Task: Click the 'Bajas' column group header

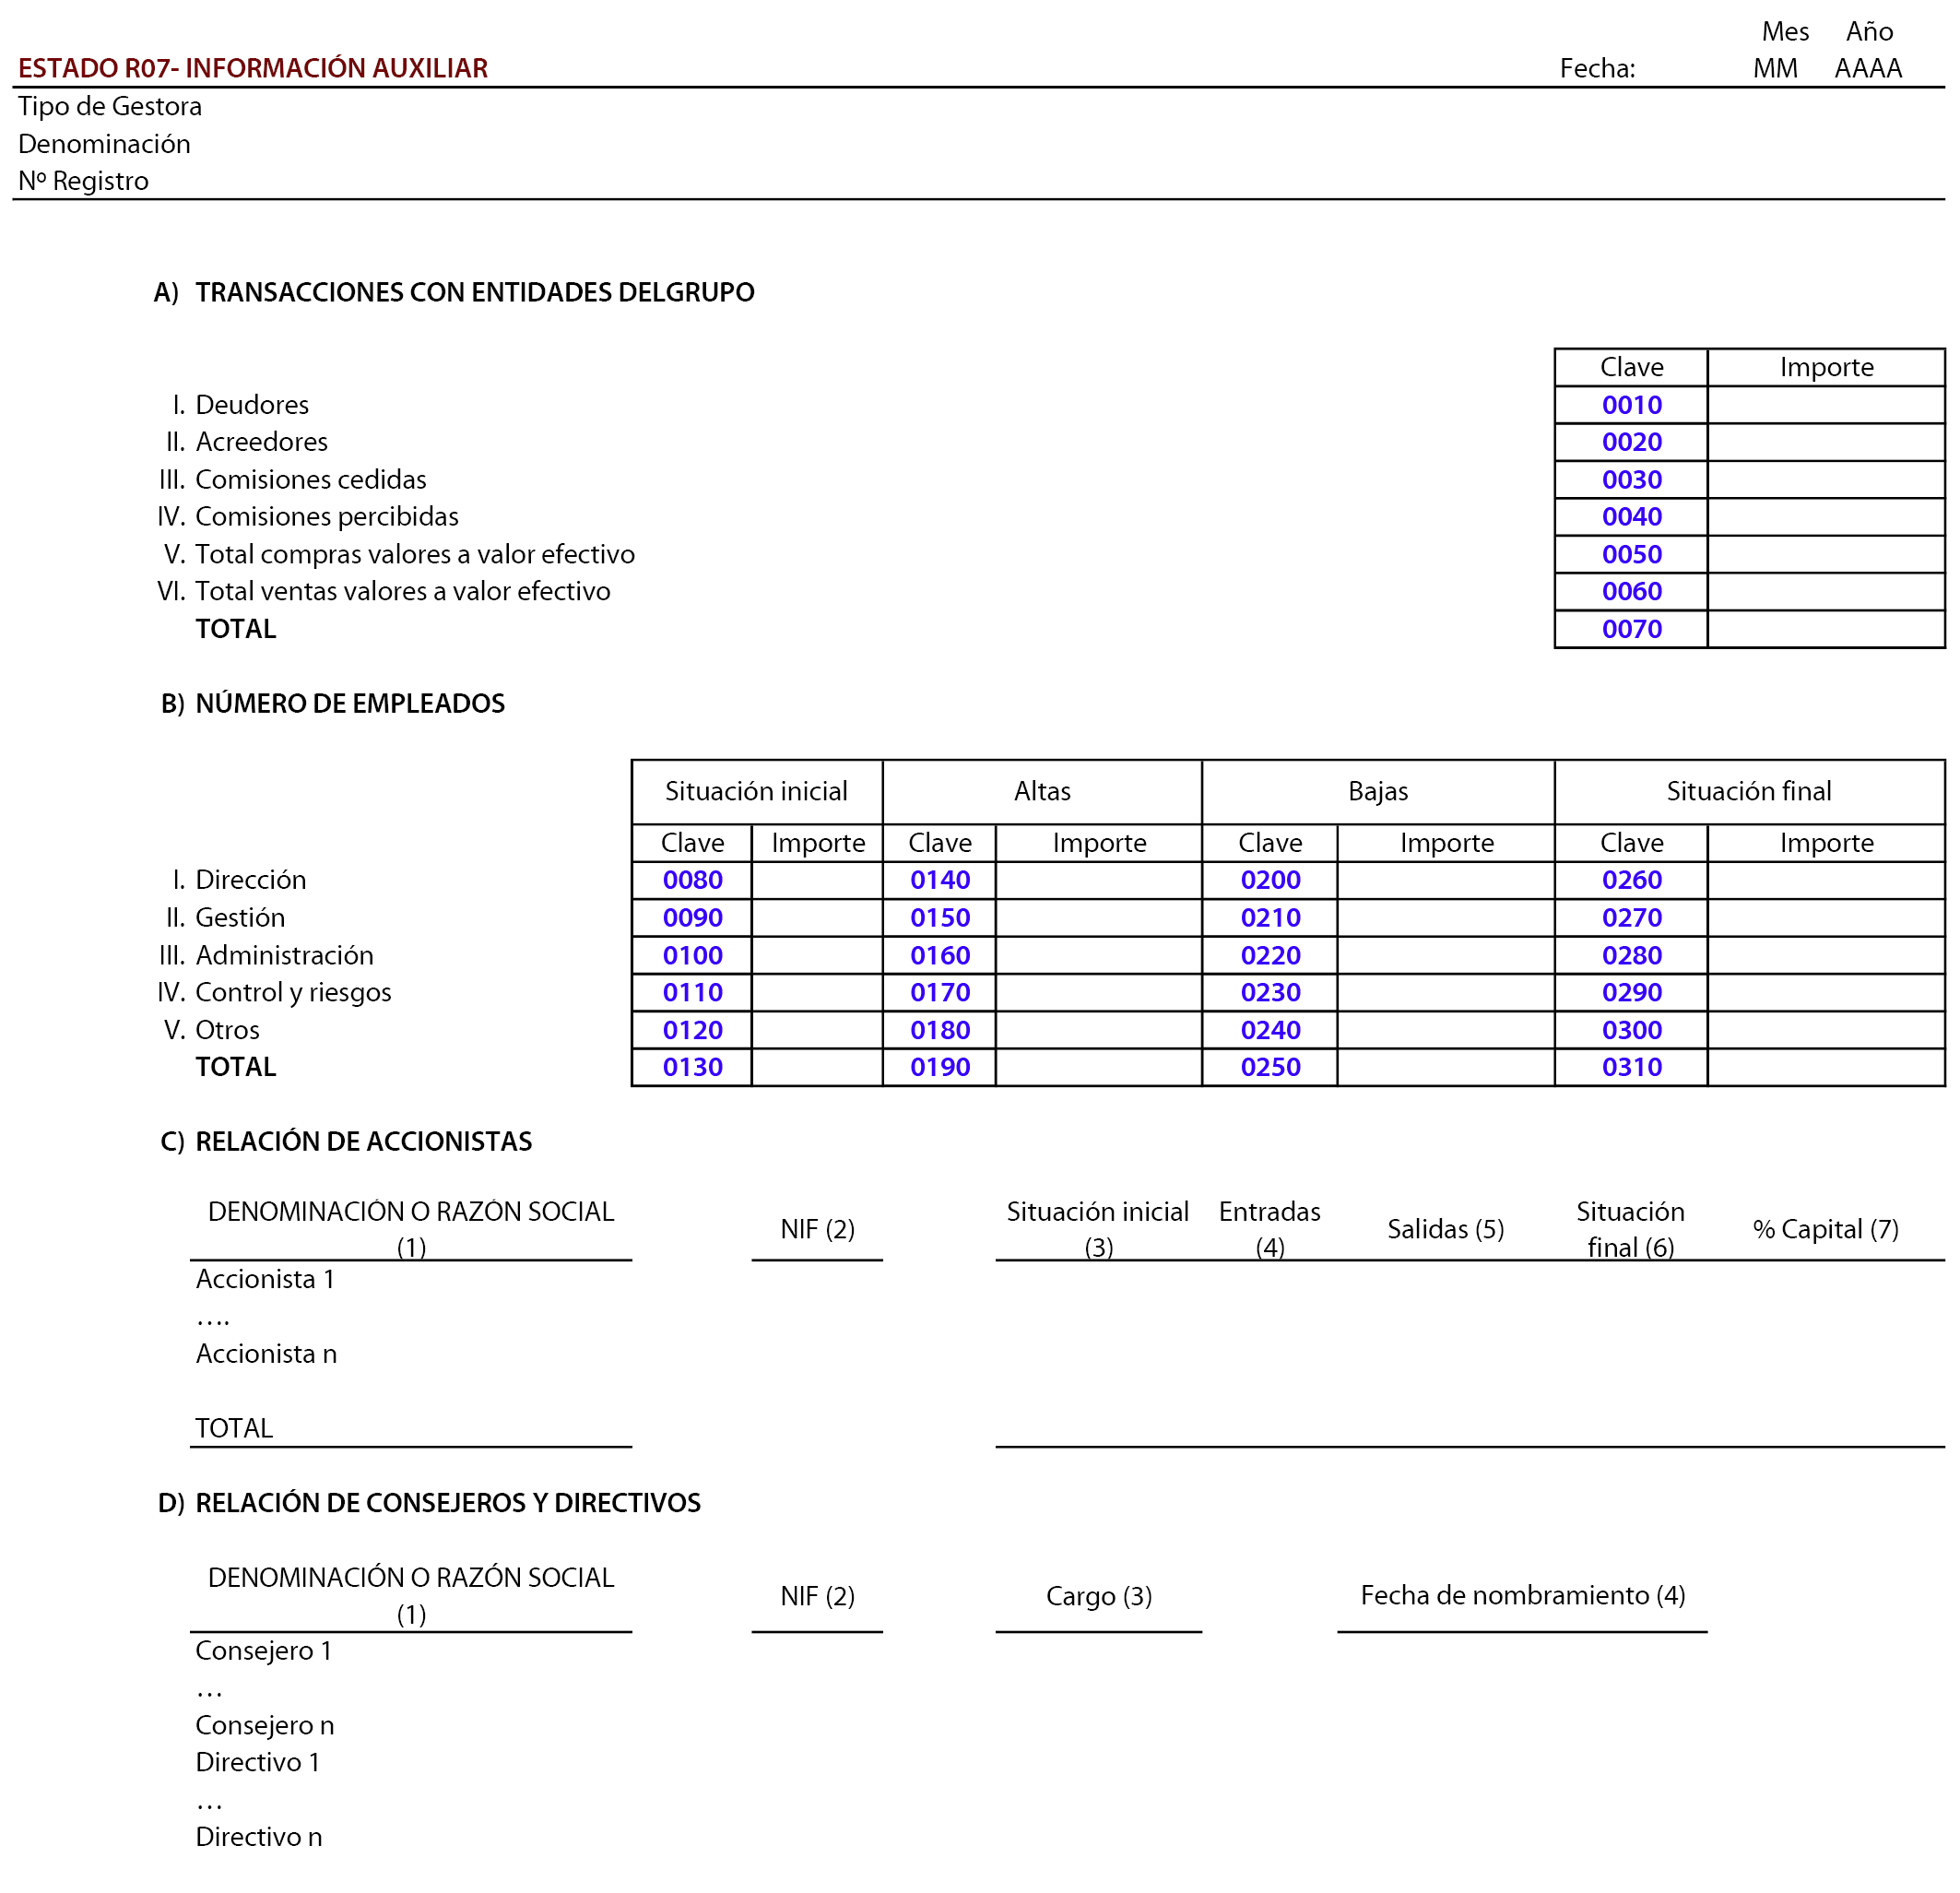Action: click(1378, 792)
